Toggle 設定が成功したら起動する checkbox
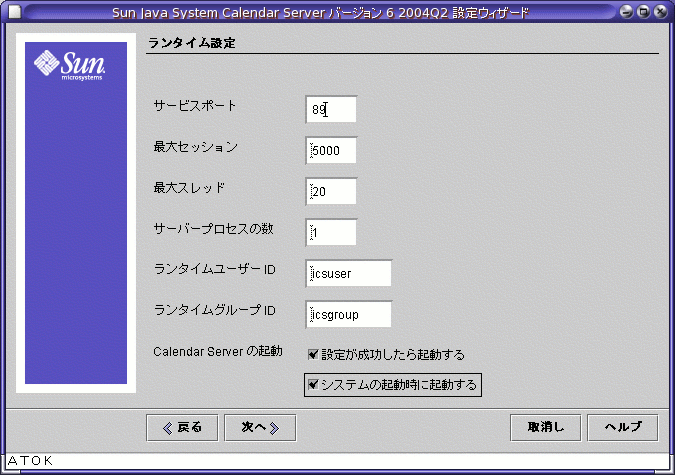675x475 pixels. pos(313,354)
